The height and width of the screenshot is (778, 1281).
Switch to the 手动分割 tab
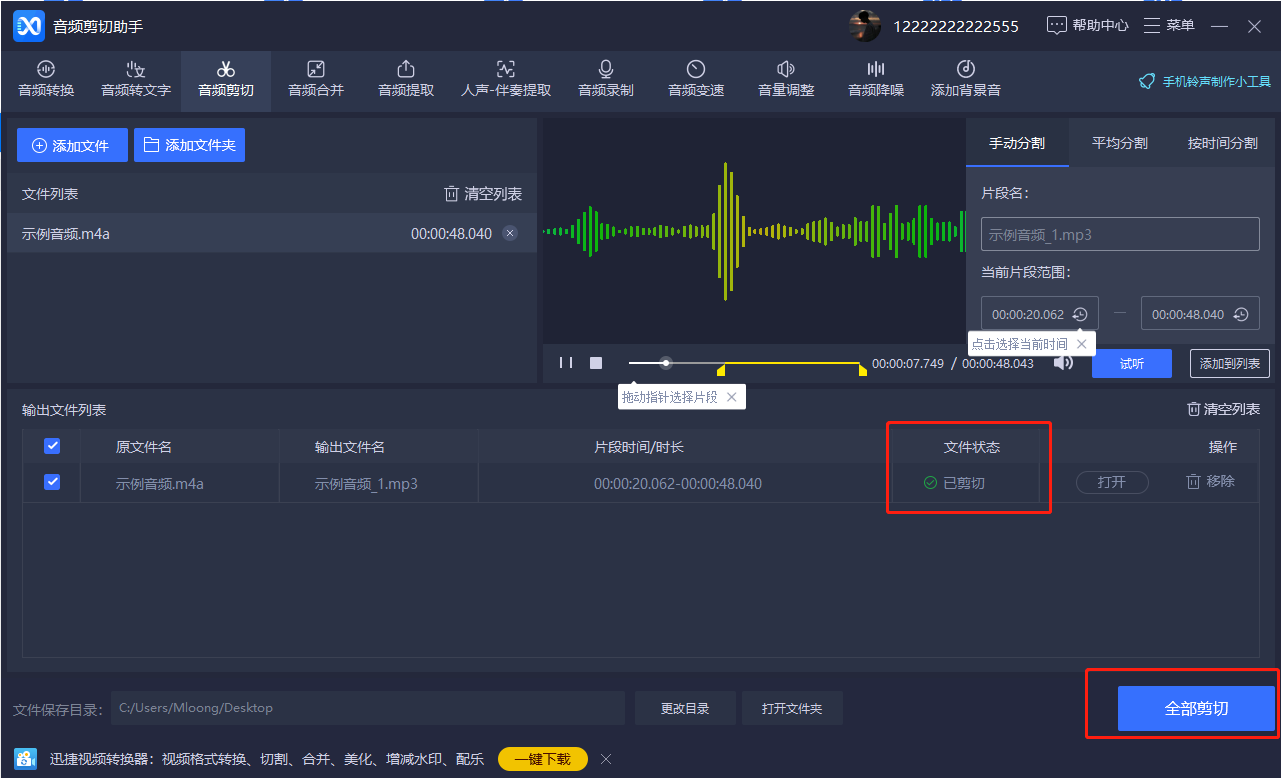pyautogui.click(x=1017, y=143)
